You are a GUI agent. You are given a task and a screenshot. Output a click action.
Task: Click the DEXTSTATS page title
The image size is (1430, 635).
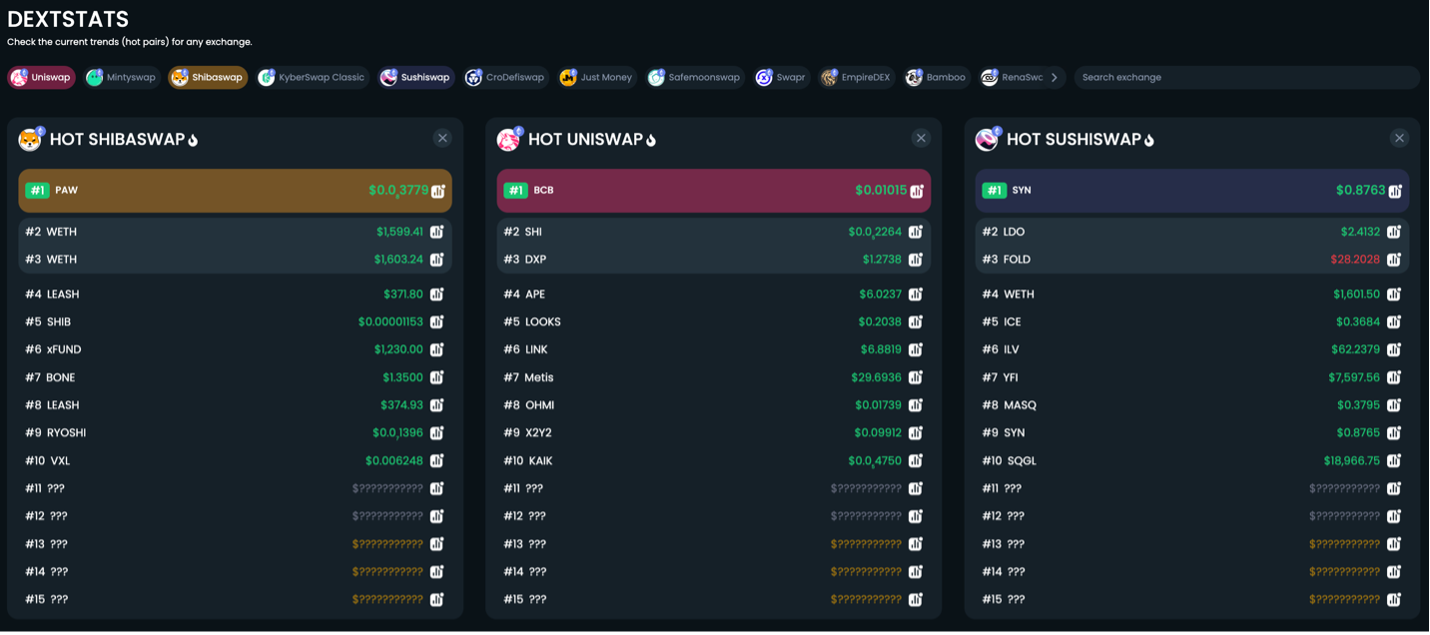[68, 19]
